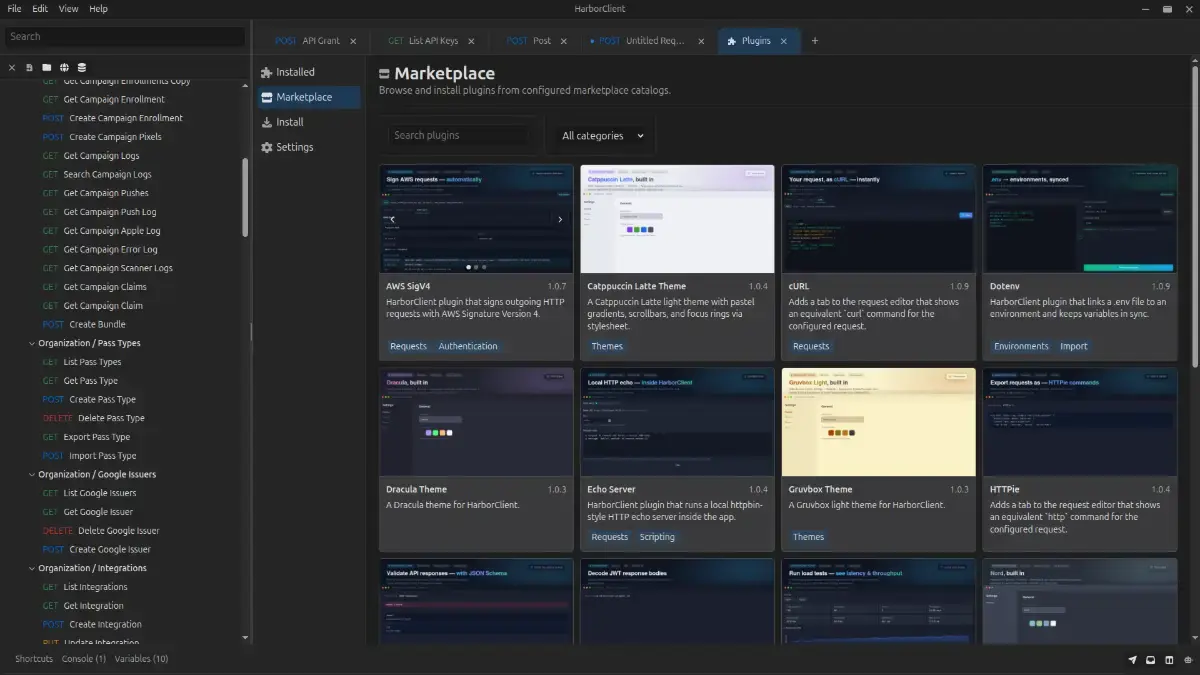
Task: Click the X icon in sidebar toolbar
Action: tap(12, 67)
